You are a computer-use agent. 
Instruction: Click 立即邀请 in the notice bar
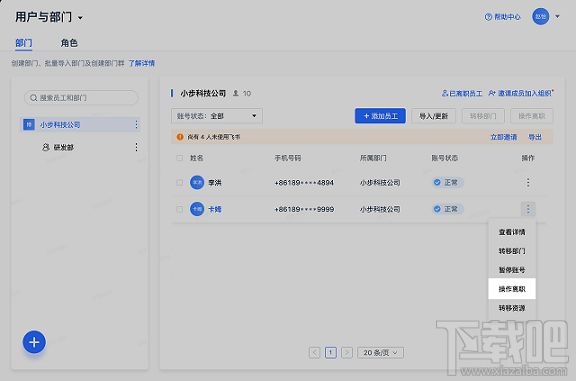click(504, 137)
